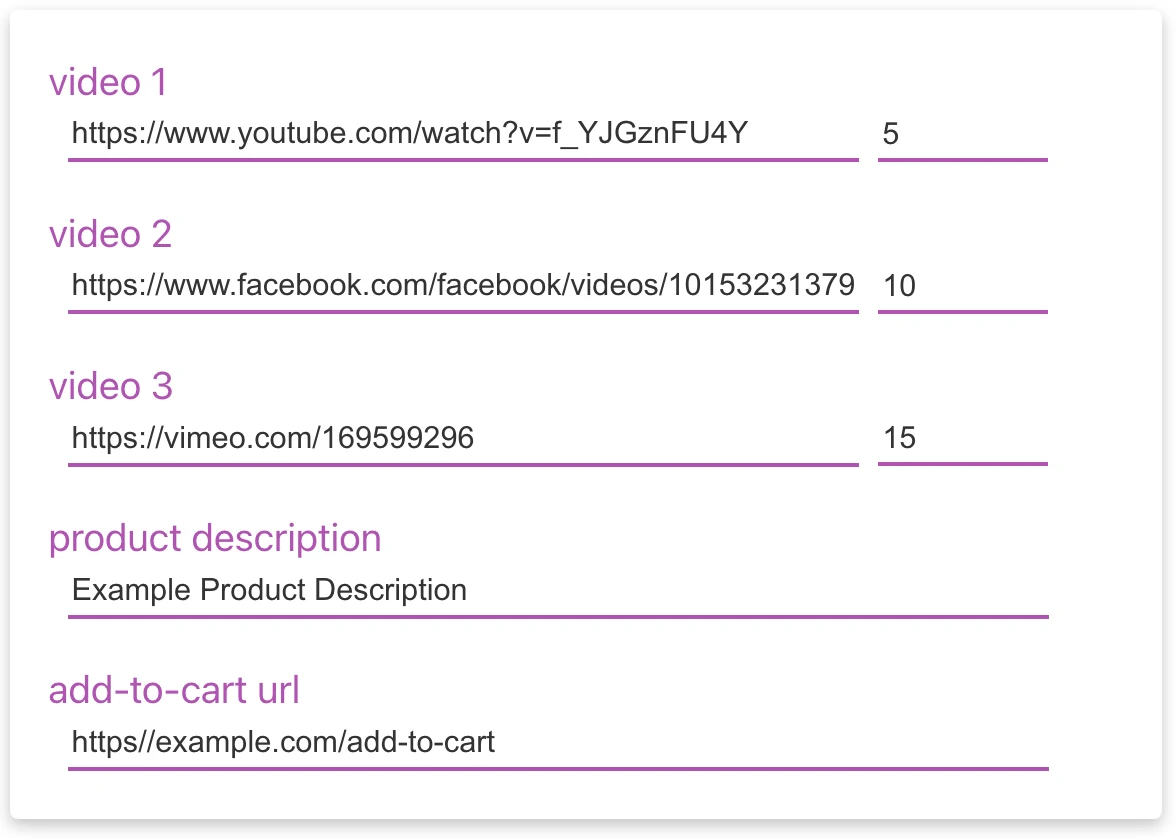Click the video 3 field showing 15

961,438
